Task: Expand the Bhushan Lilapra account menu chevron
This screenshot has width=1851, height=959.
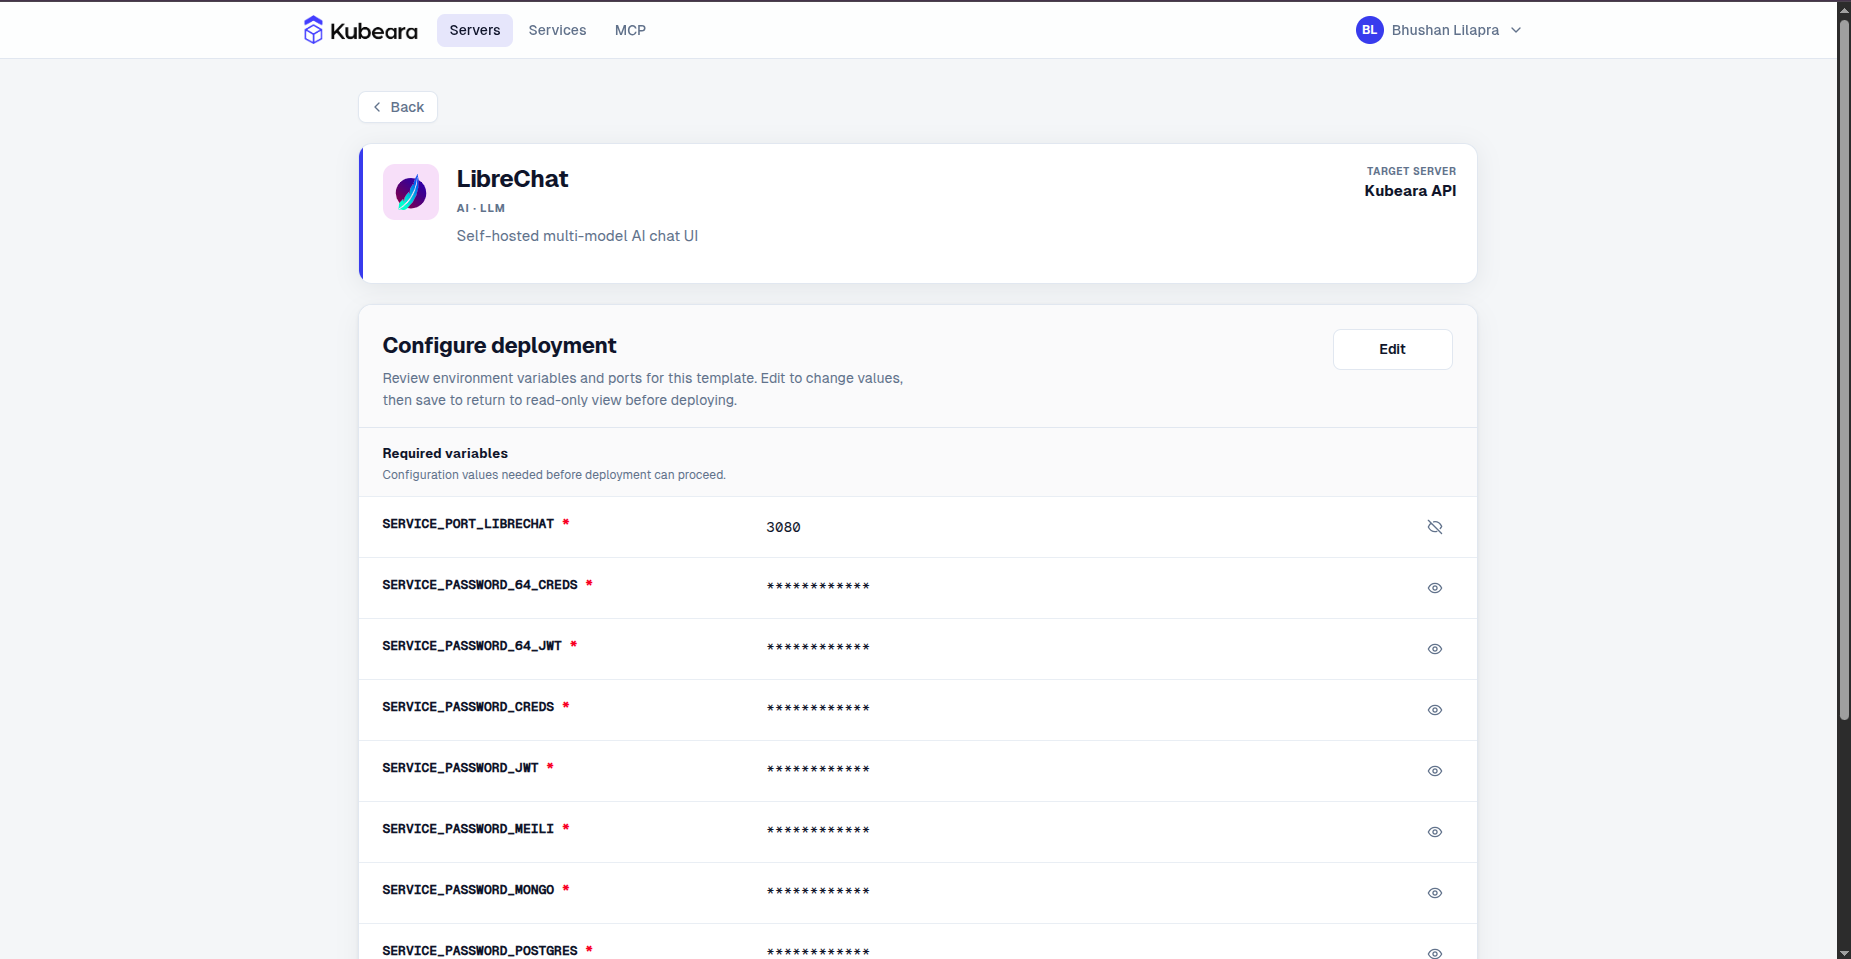Action: tap(1516, 30)
